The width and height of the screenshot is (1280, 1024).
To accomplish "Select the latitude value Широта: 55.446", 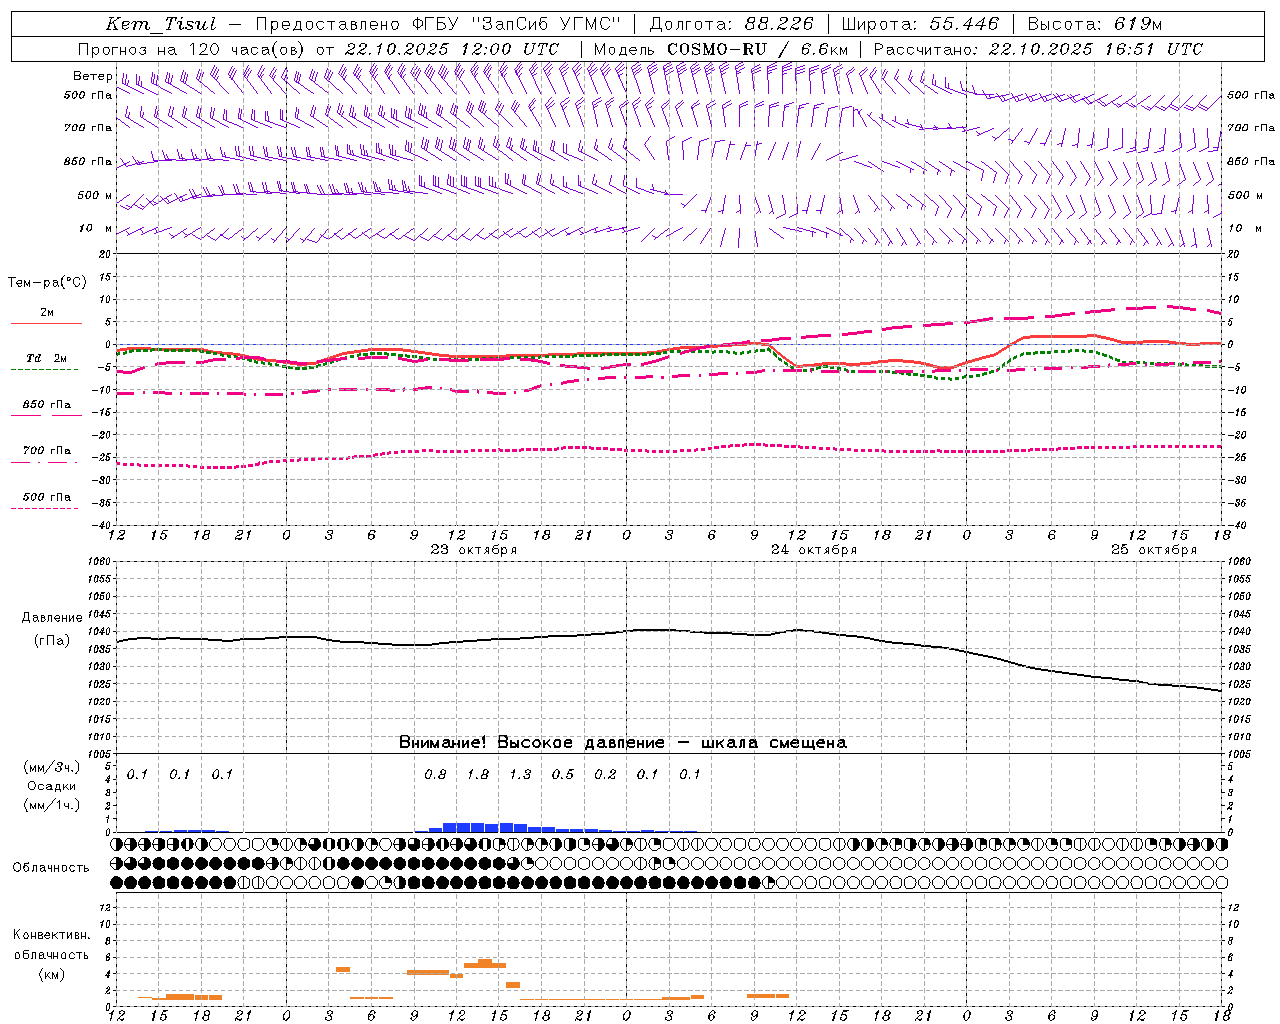I will (920, 24).
